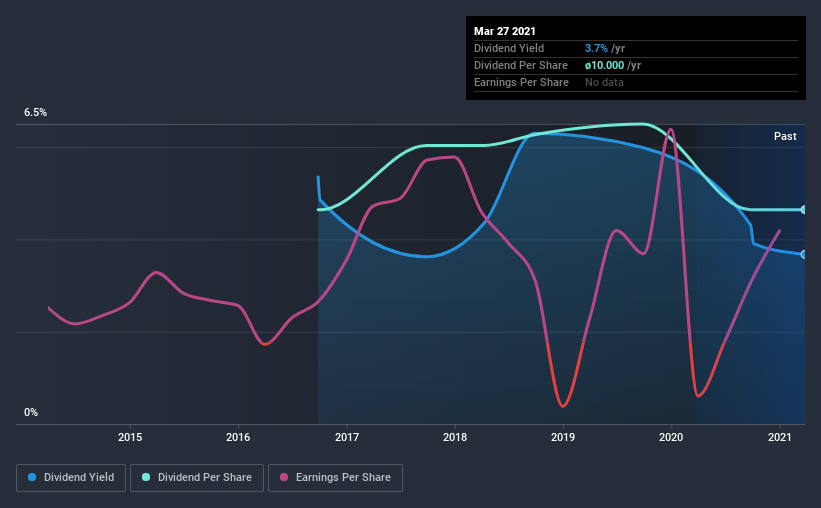This screenshot has height=508, width=821.
Task: Click the 2017 x-axis label
Action: (347, 437)
